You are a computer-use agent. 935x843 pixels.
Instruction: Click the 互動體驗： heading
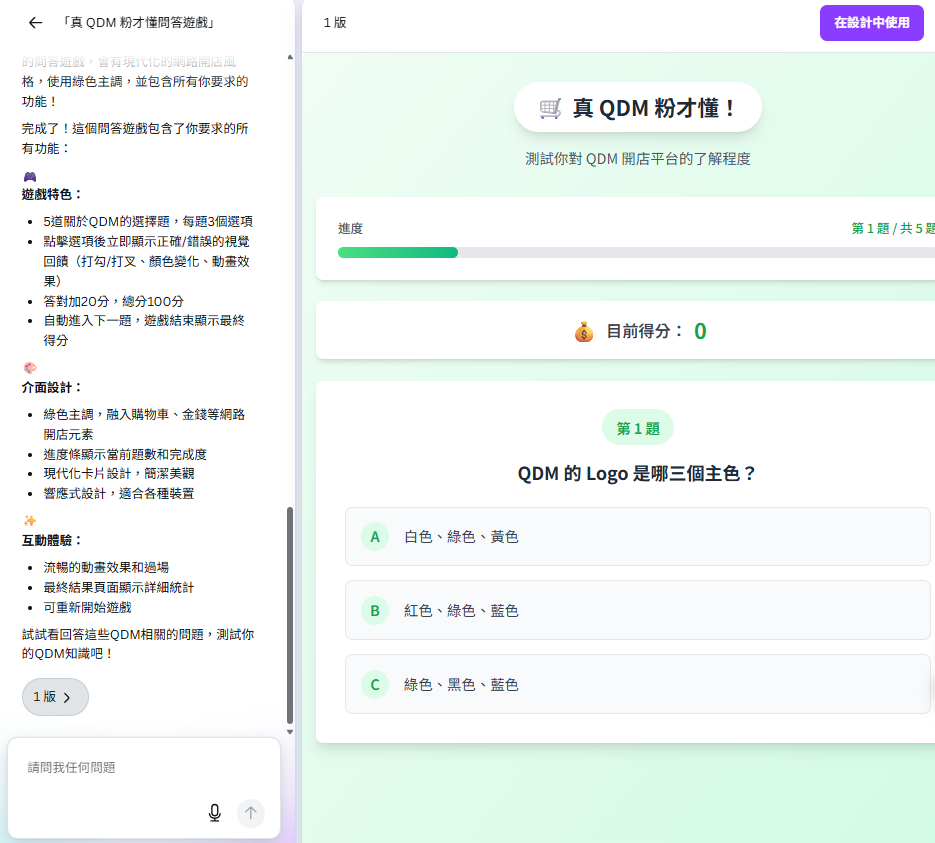(52, 540)
